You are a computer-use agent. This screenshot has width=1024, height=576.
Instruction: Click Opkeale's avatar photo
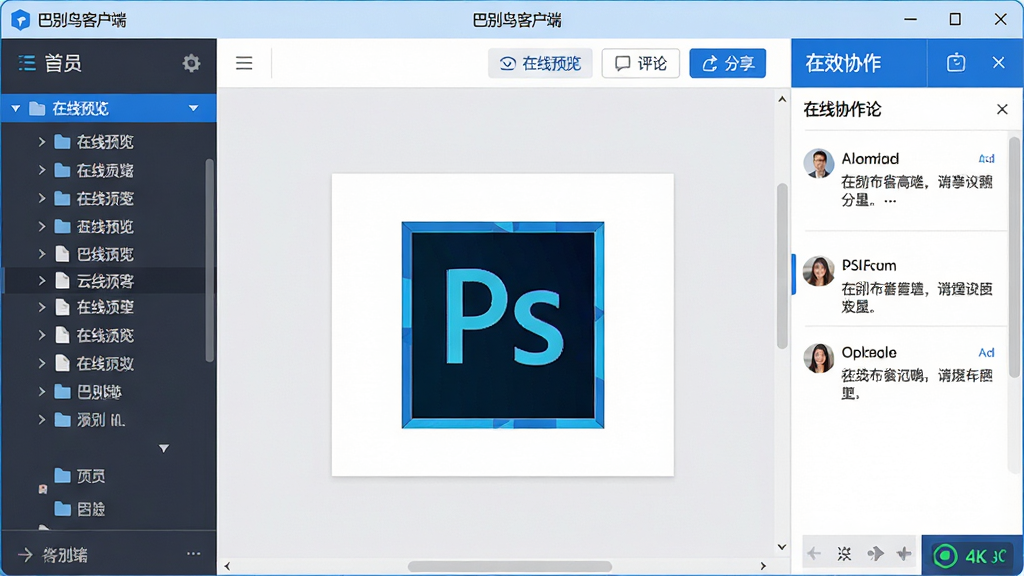coord(818,358)
